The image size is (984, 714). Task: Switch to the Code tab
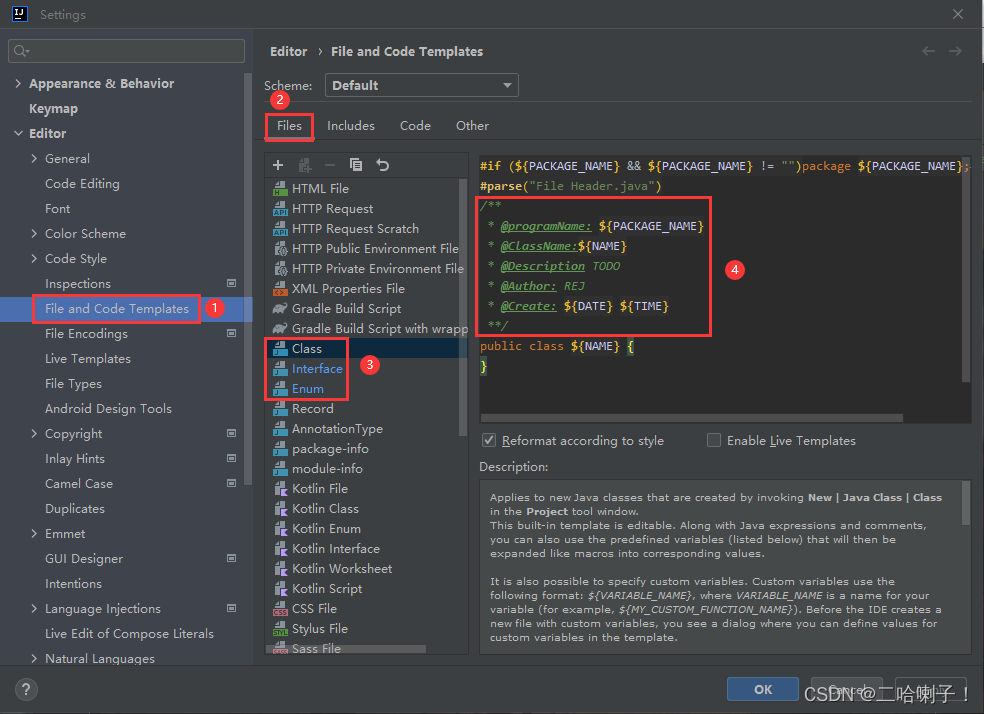pyautogui.click(x=415, y=126)
